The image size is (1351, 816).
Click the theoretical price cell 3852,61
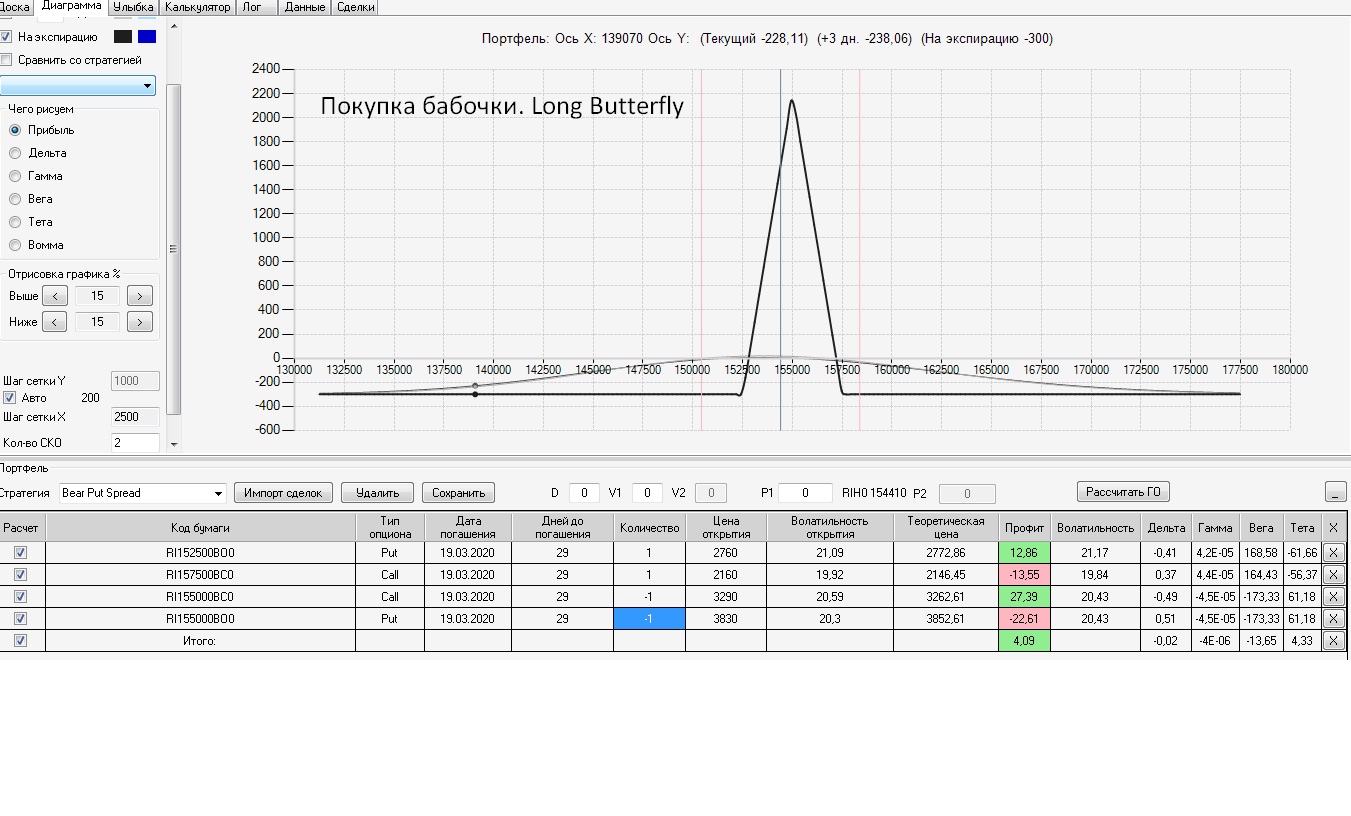[945, 619]
